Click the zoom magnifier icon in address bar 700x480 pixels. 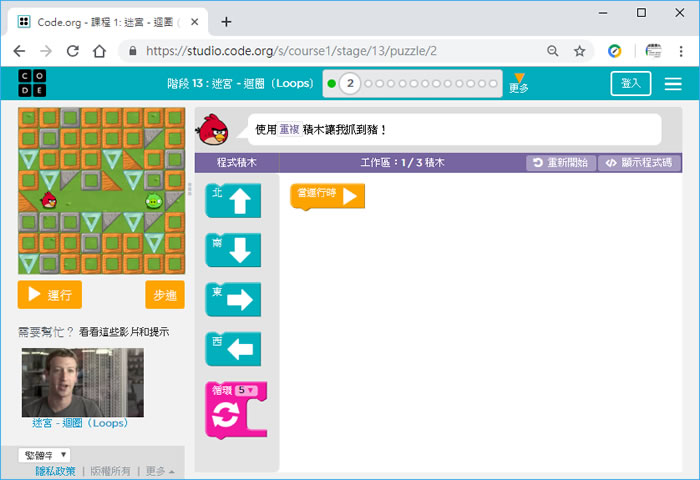(553, 51)
